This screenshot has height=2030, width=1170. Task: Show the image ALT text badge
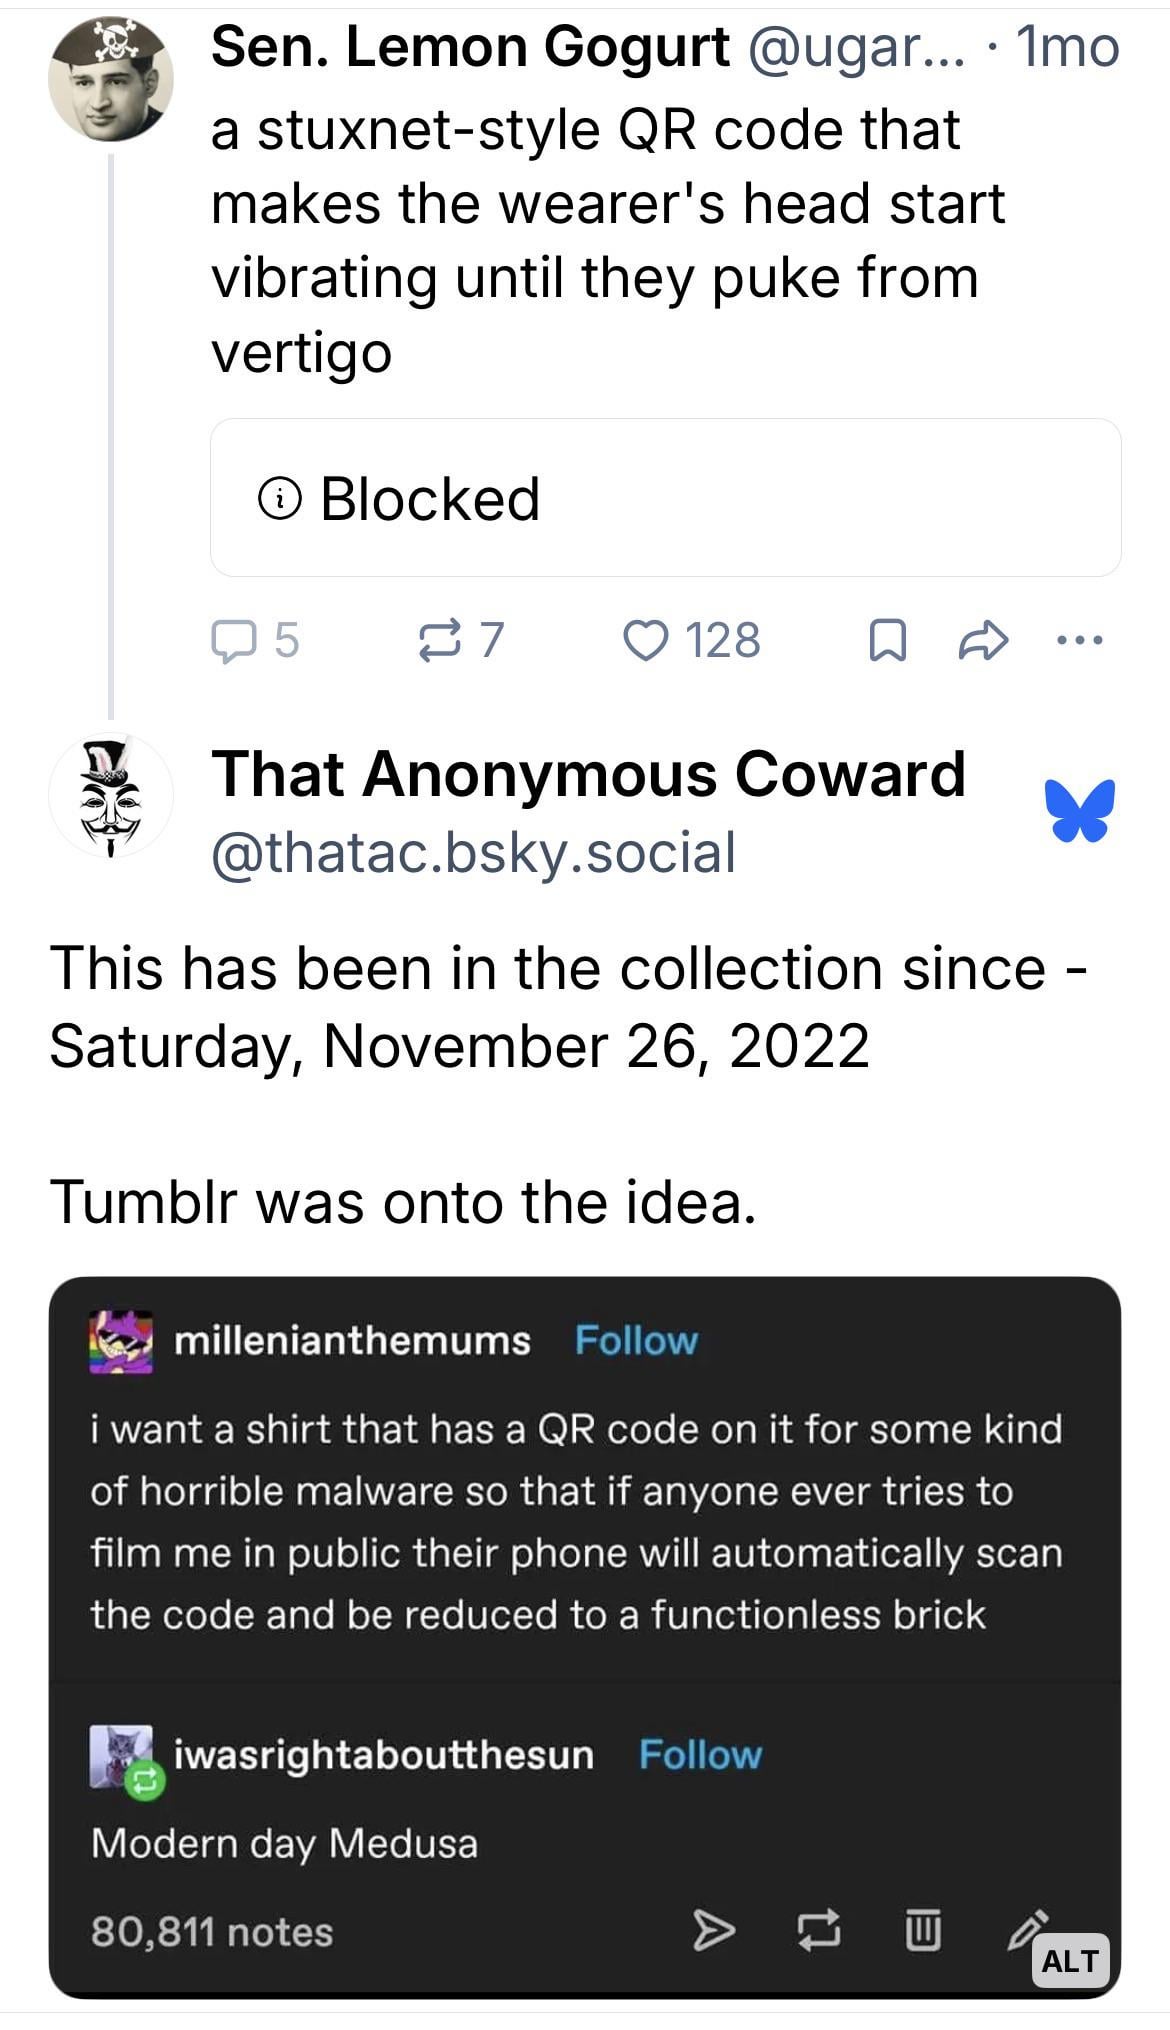pos(1069,1961)
